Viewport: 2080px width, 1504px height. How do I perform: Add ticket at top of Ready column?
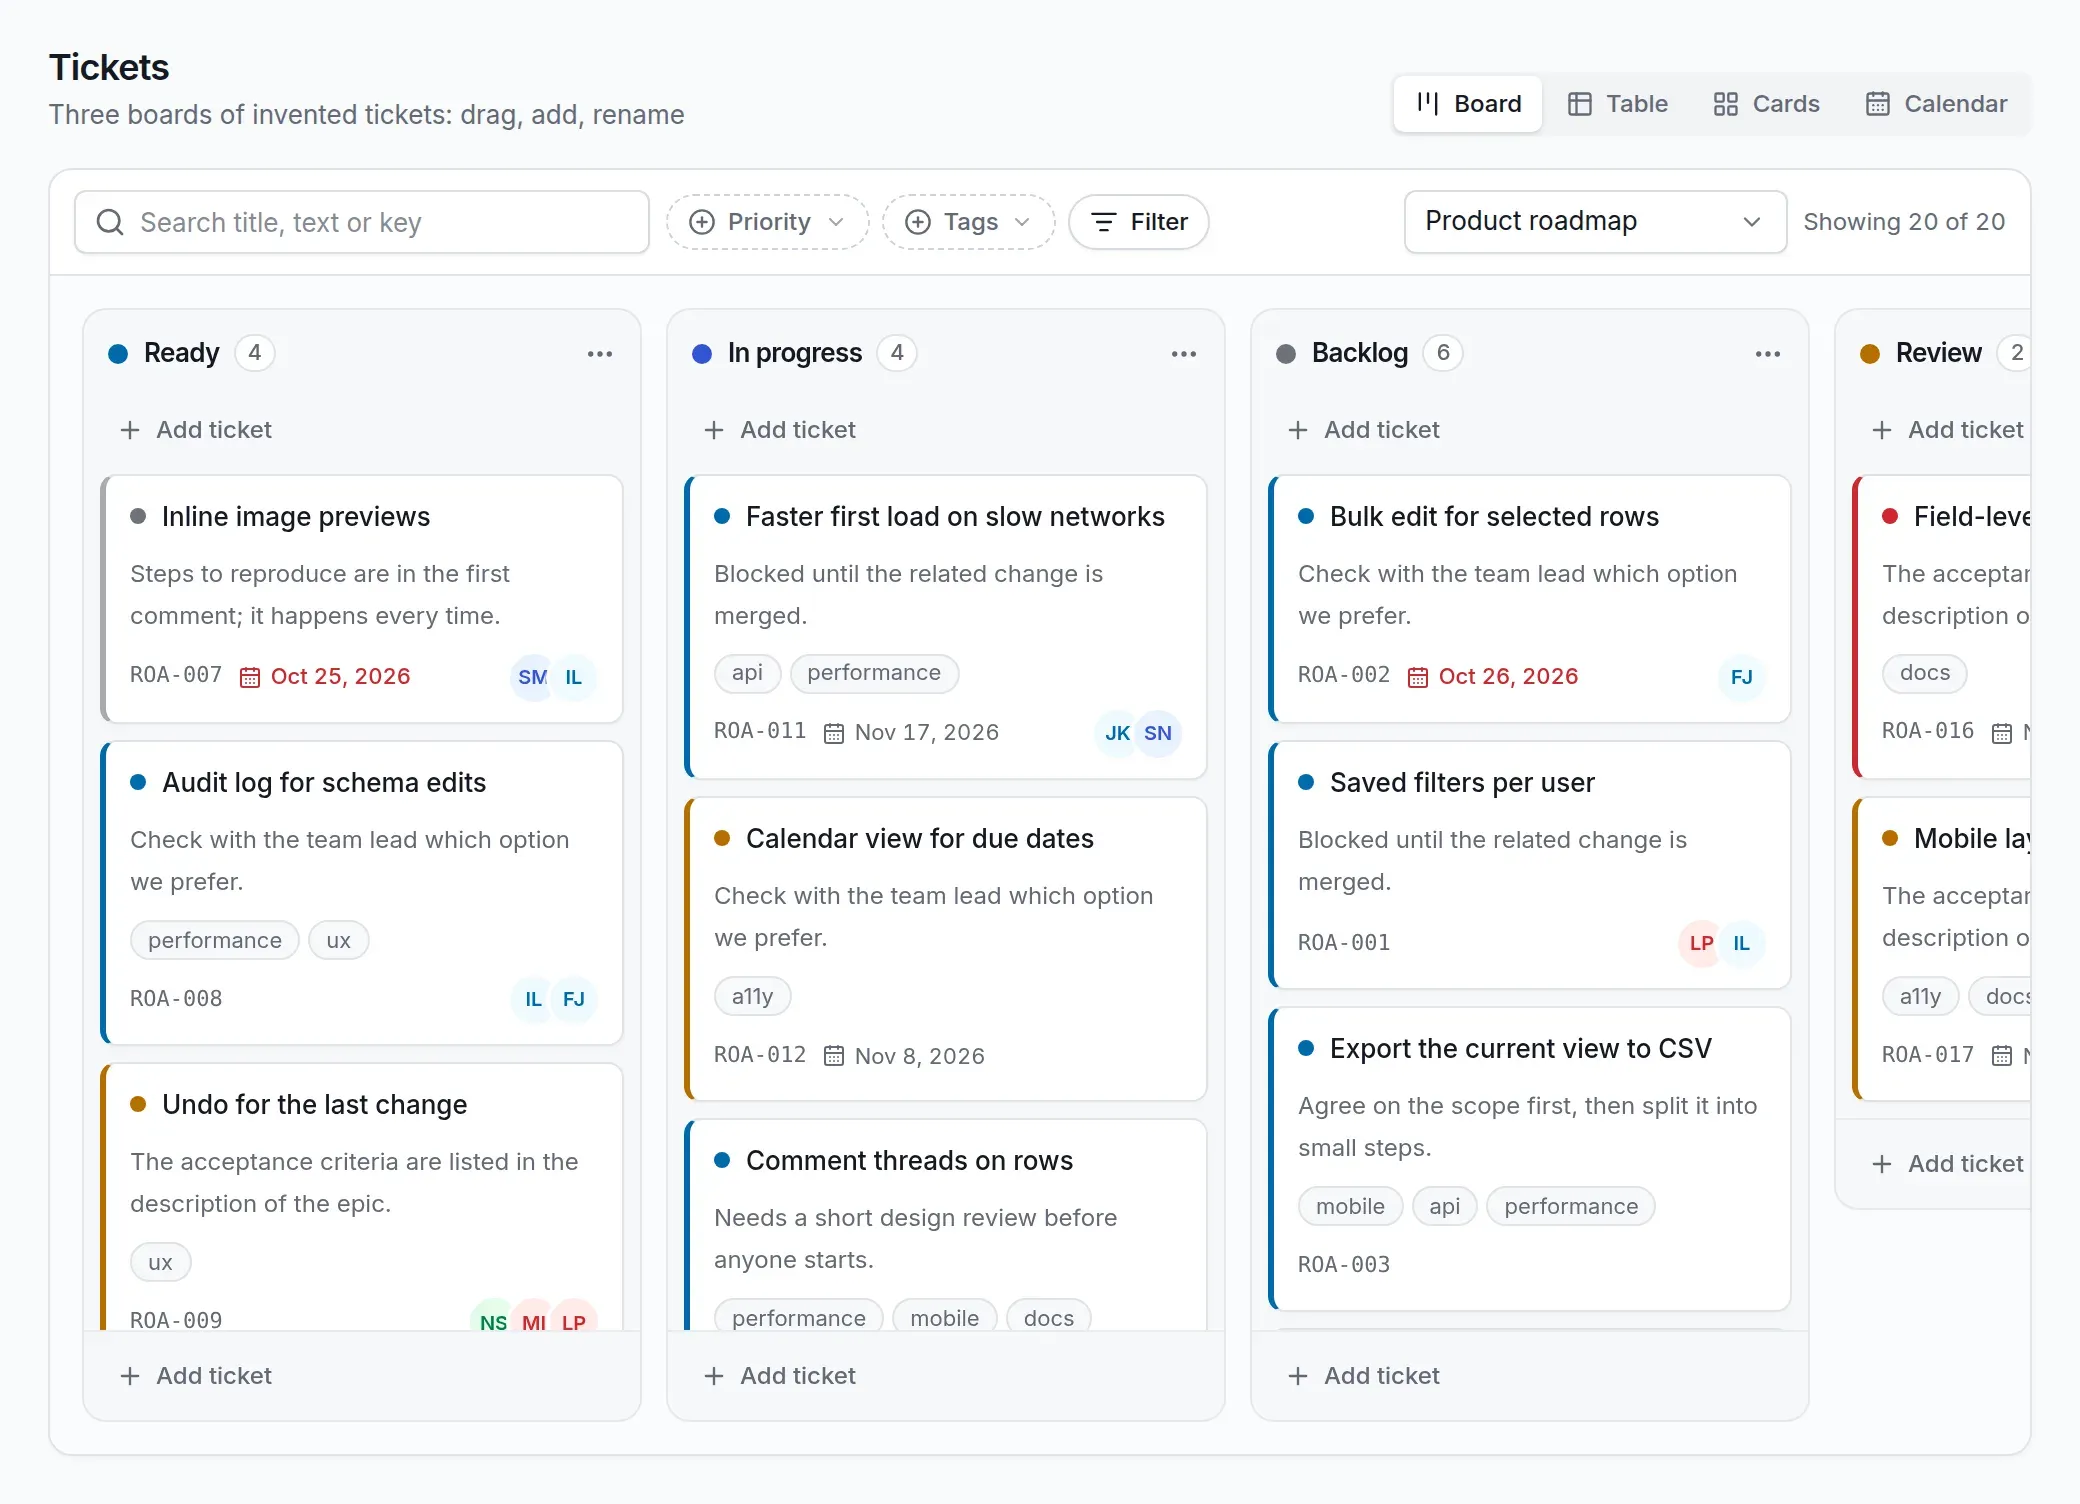(196, 430)
